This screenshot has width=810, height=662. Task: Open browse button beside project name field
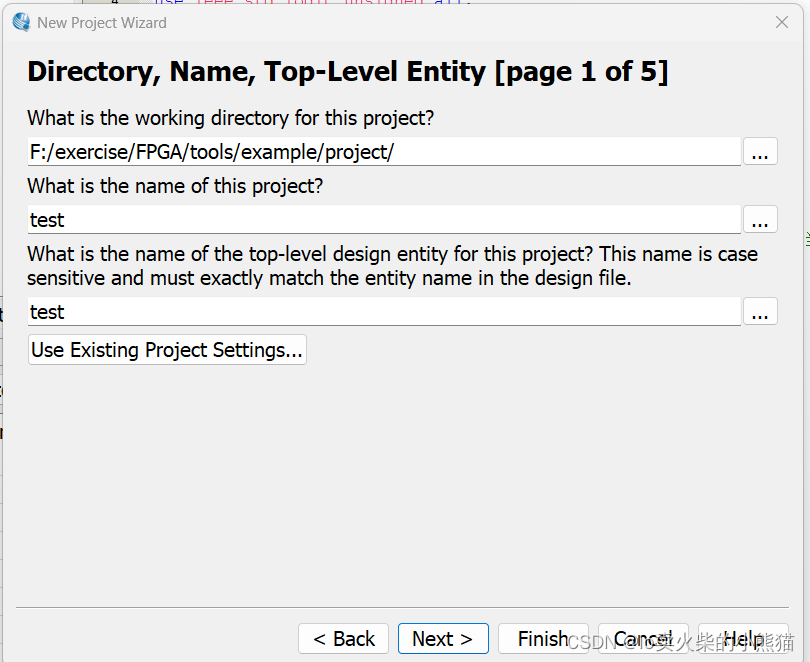pyautogui.click(x=760, y=220)
